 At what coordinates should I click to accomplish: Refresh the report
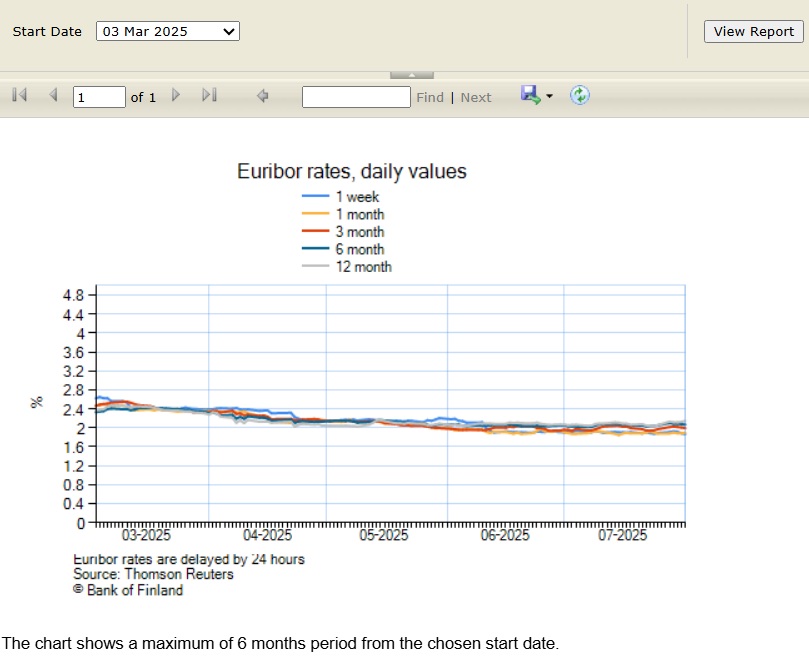580,95
